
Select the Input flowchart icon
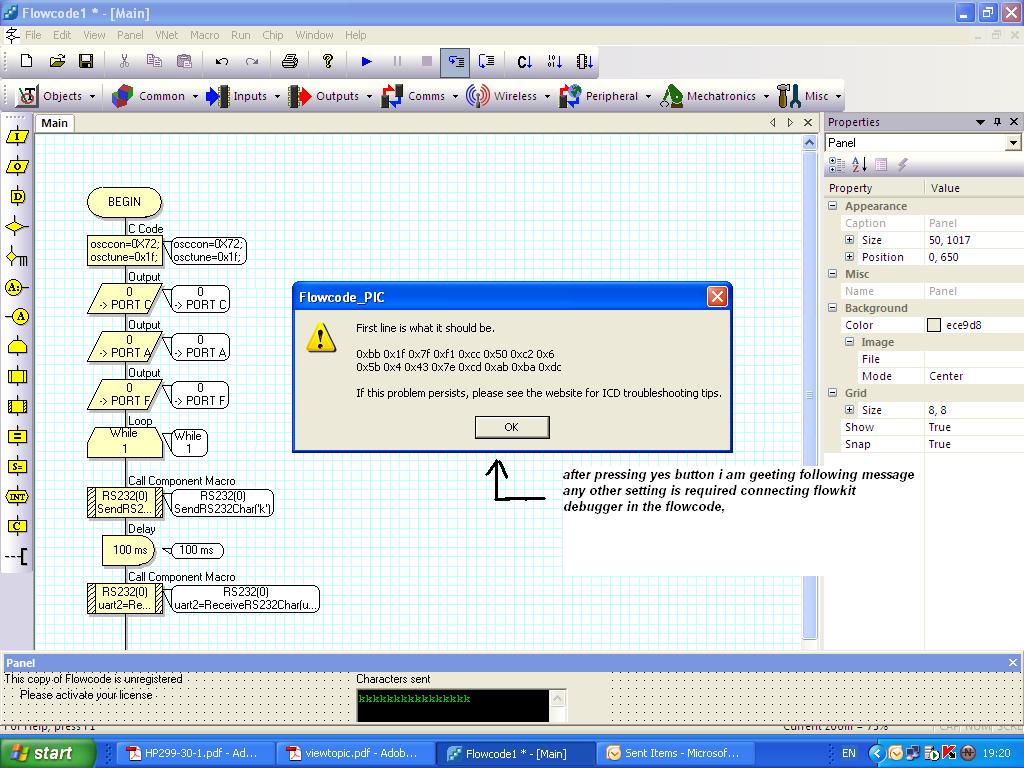point(17,136)
